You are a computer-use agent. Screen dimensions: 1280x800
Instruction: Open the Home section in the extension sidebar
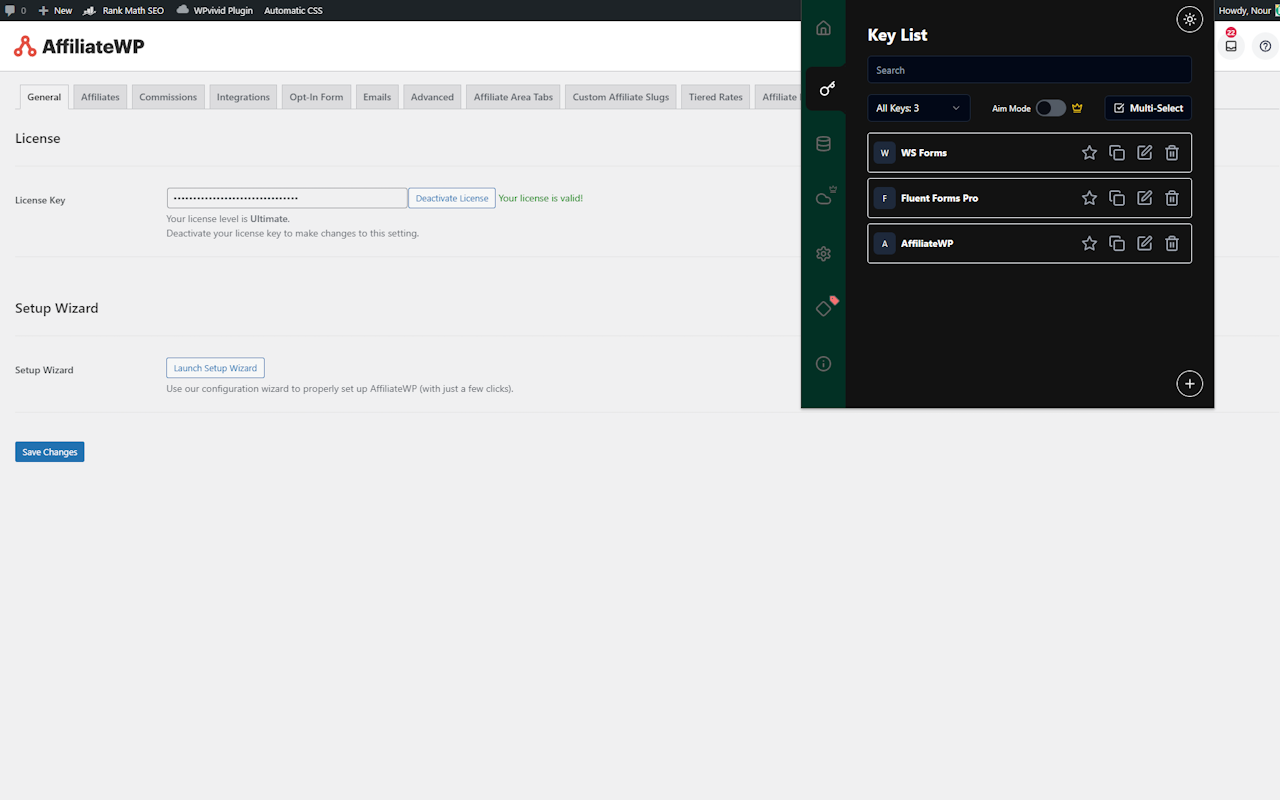click(823, 28)
